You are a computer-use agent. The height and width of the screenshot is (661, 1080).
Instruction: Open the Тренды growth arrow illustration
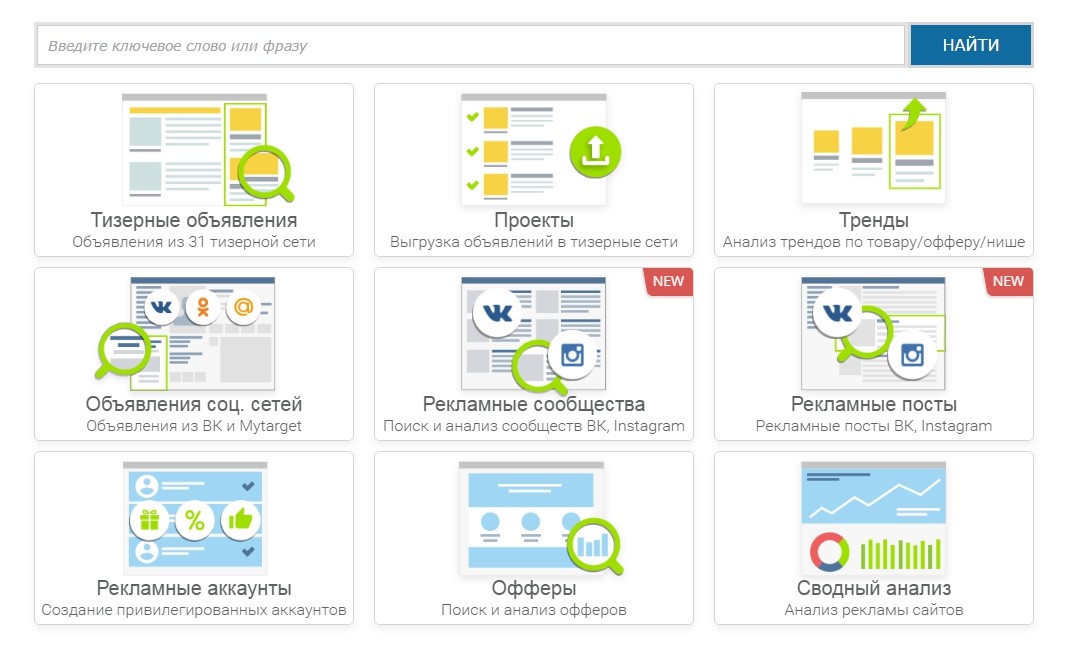click(873, 147)
